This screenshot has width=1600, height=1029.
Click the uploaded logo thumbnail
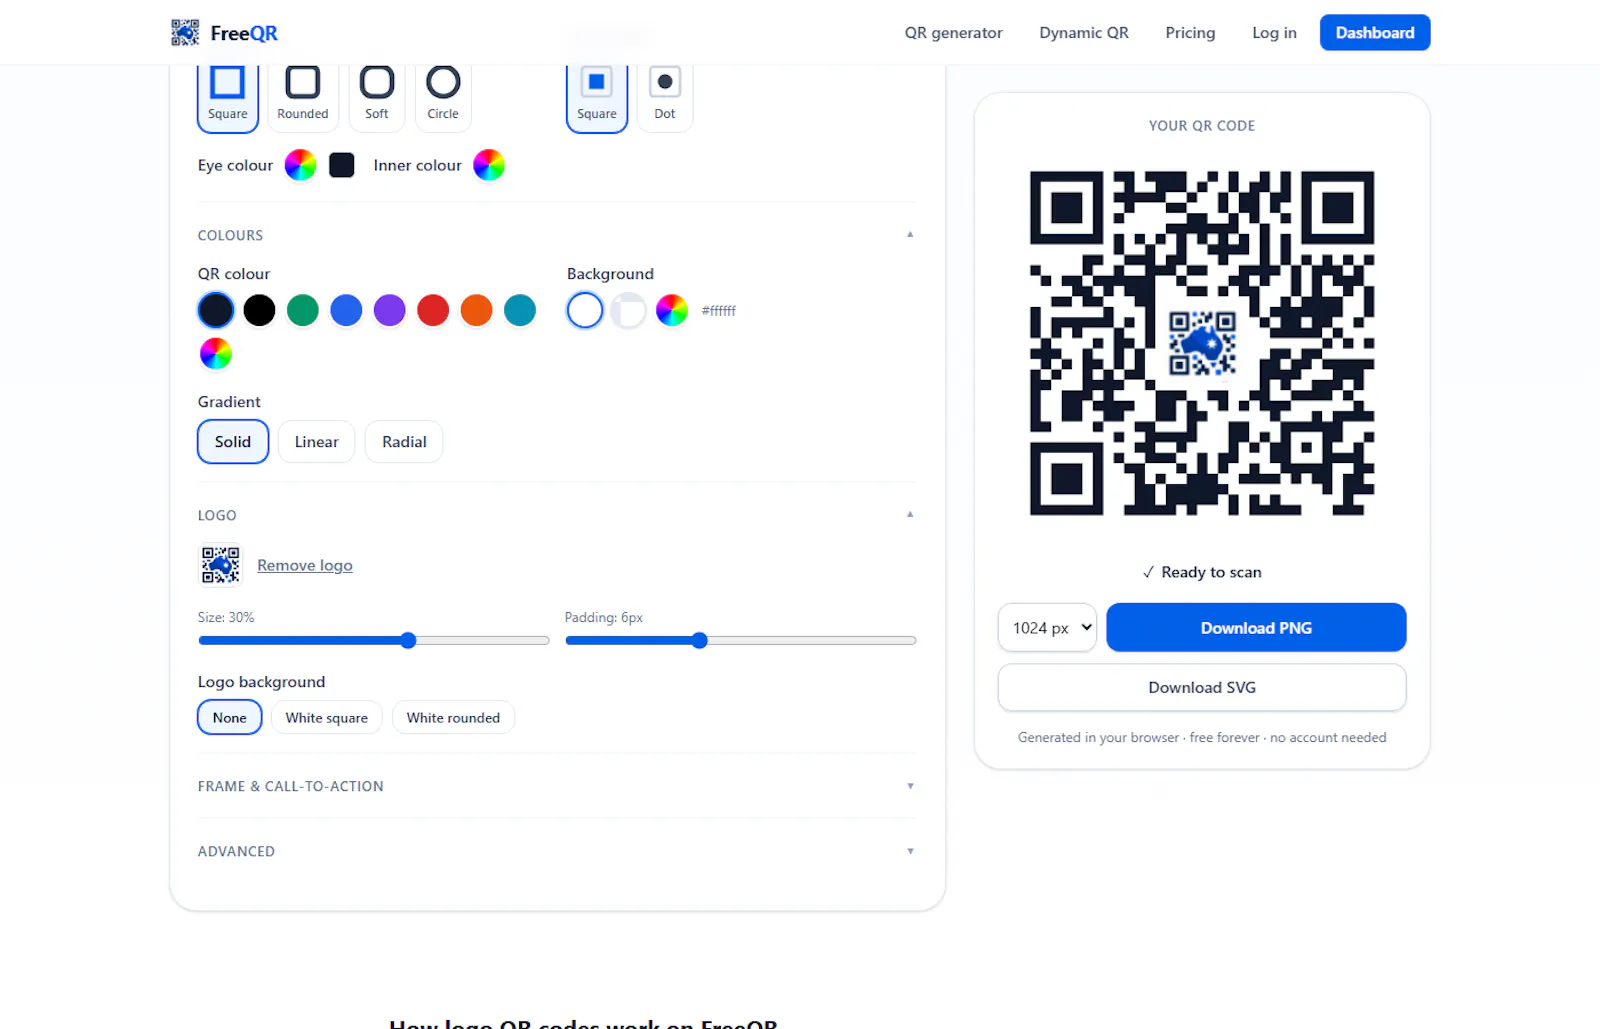pyautogui.click(x=221, y=565)
